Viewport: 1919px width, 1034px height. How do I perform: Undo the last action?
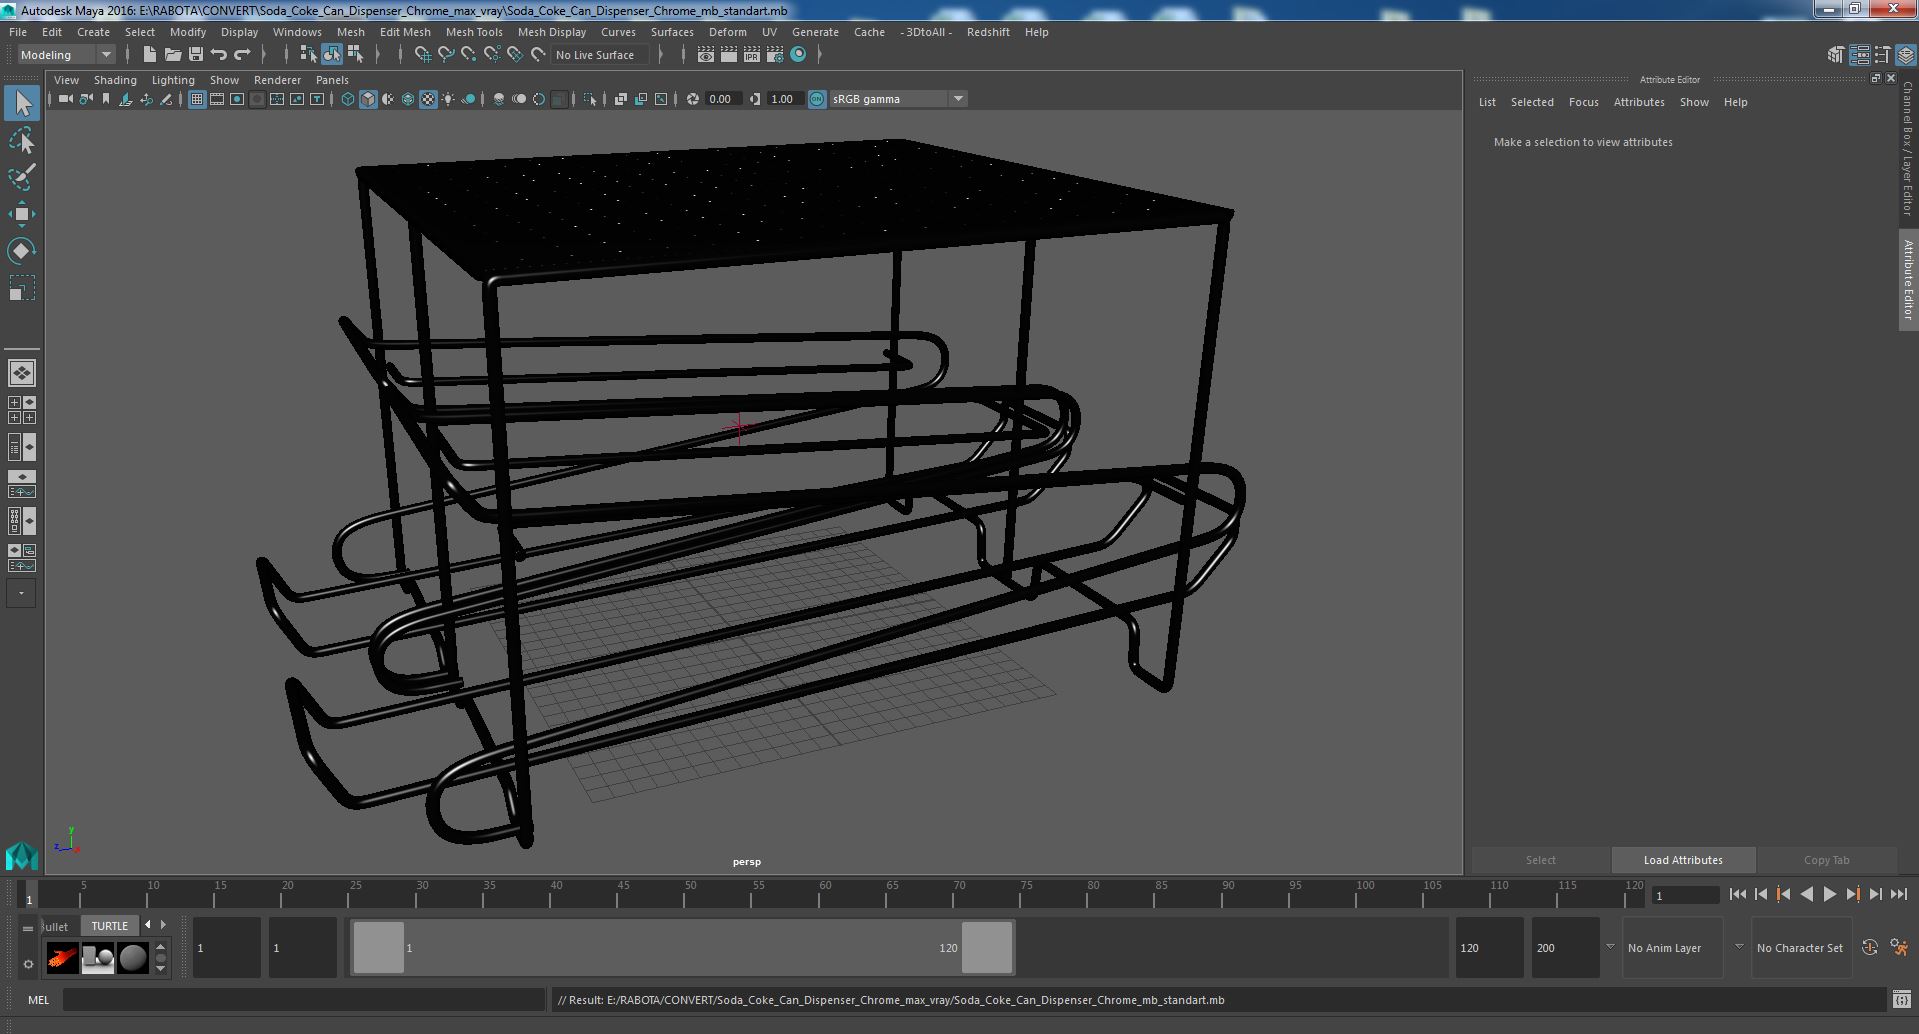[219, 55]
